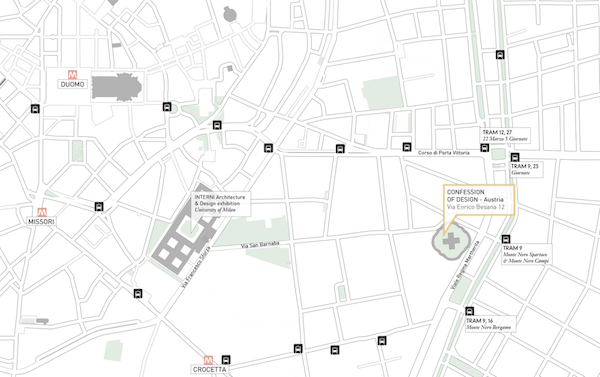Click the Duomo metro M icon
This screenshot has width=600, height=377.
point(72,75)
